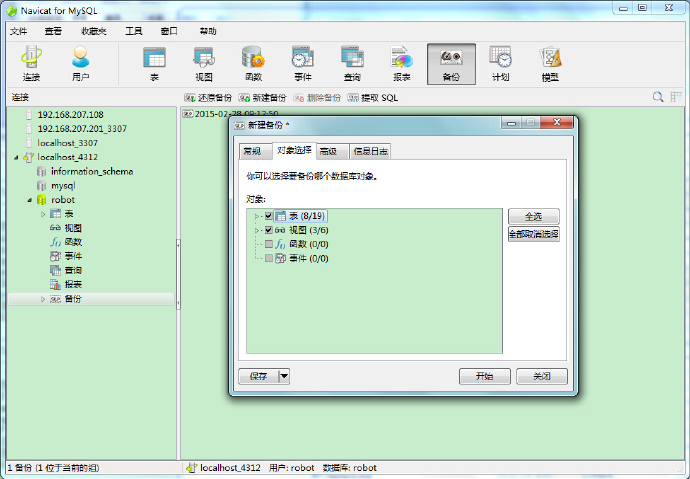Click the 保存 button
Viewport: 690px width, 479px height.
coord(259,376)
